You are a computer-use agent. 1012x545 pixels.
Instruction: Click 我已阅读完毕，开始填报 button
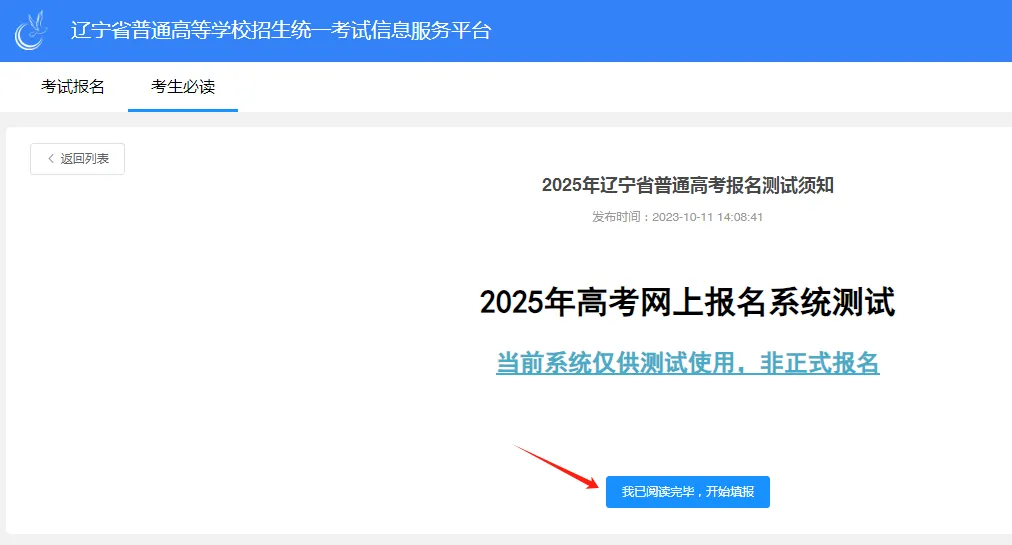(x=687, y=492)
